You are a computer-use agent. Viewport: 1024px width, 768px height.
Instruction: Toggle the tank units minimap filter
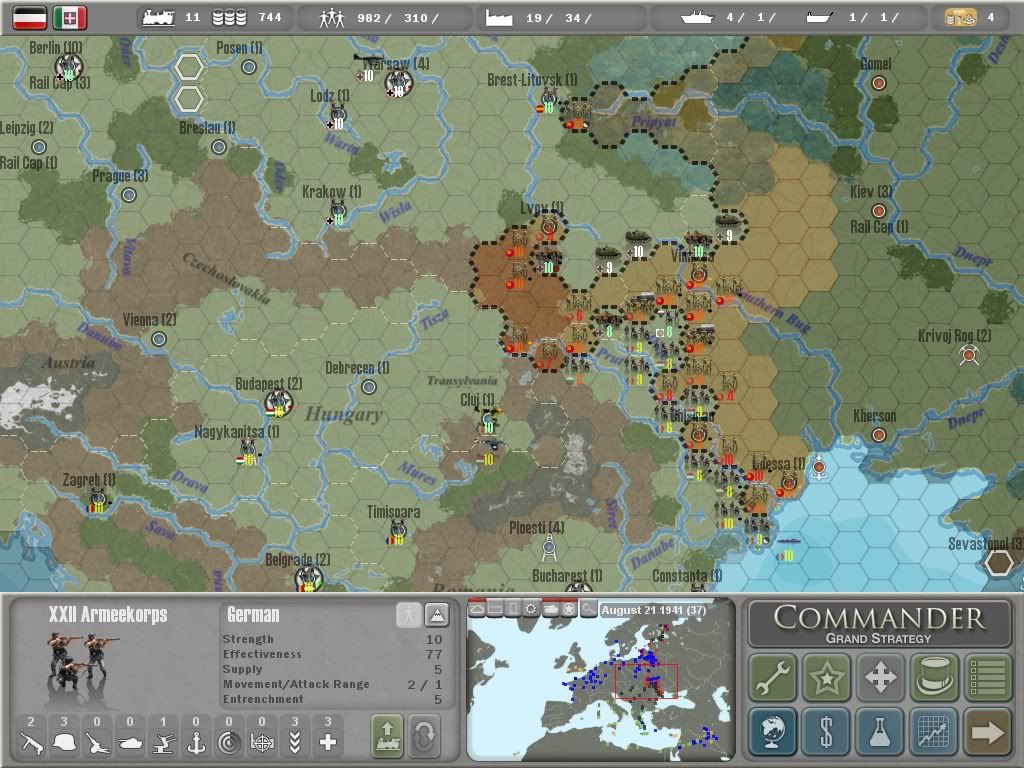click(551, 609)
